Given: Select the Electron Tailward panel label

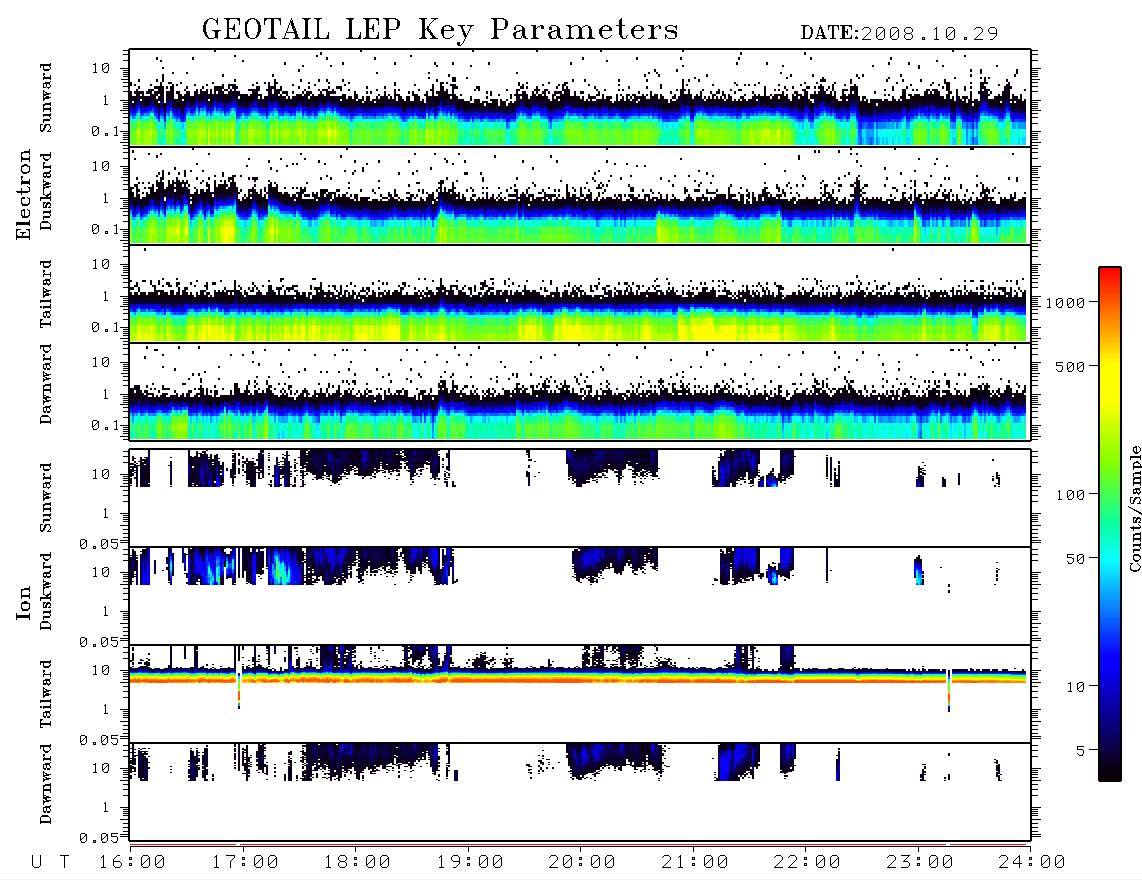Looking at the screenshot, I should click(x=45, y=294).
